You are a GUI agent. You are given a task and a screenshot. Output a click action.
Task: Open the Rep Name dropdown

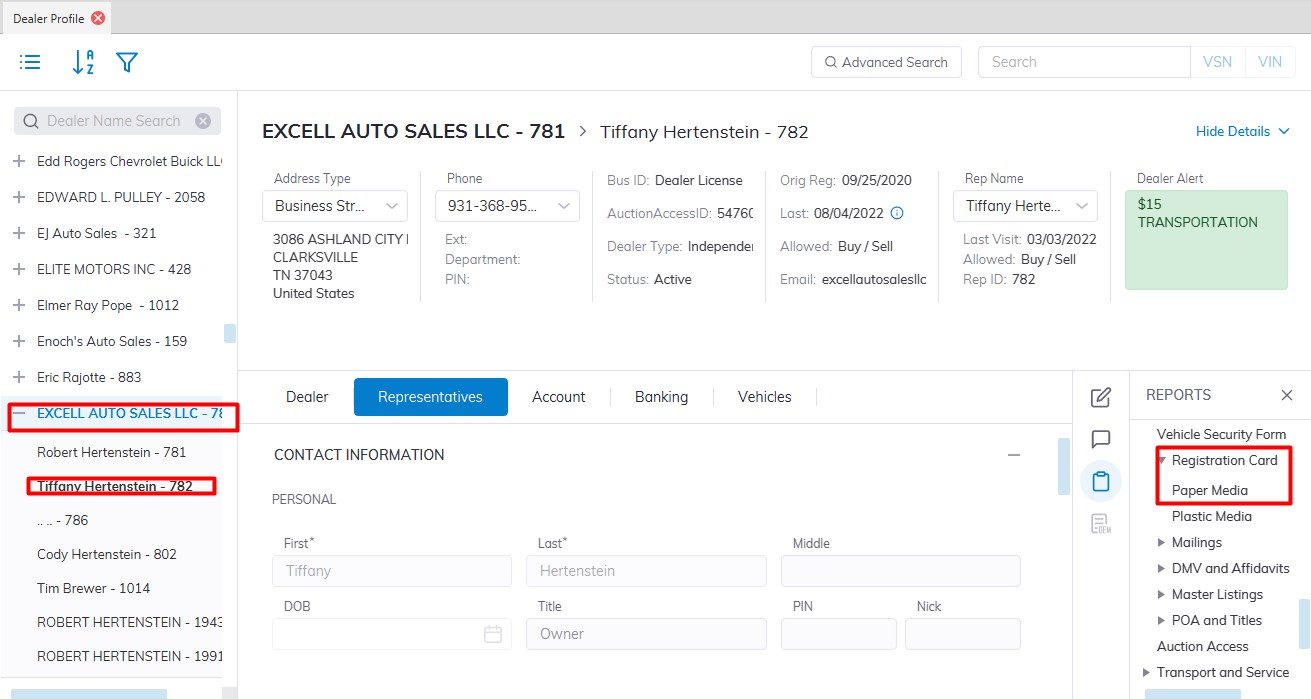click(1026, 206)
